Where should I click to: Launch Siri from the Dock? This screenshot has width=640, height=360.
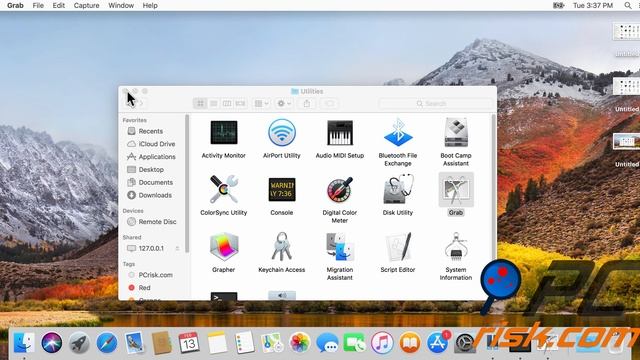pyautogui.click(x=51, y=342)
